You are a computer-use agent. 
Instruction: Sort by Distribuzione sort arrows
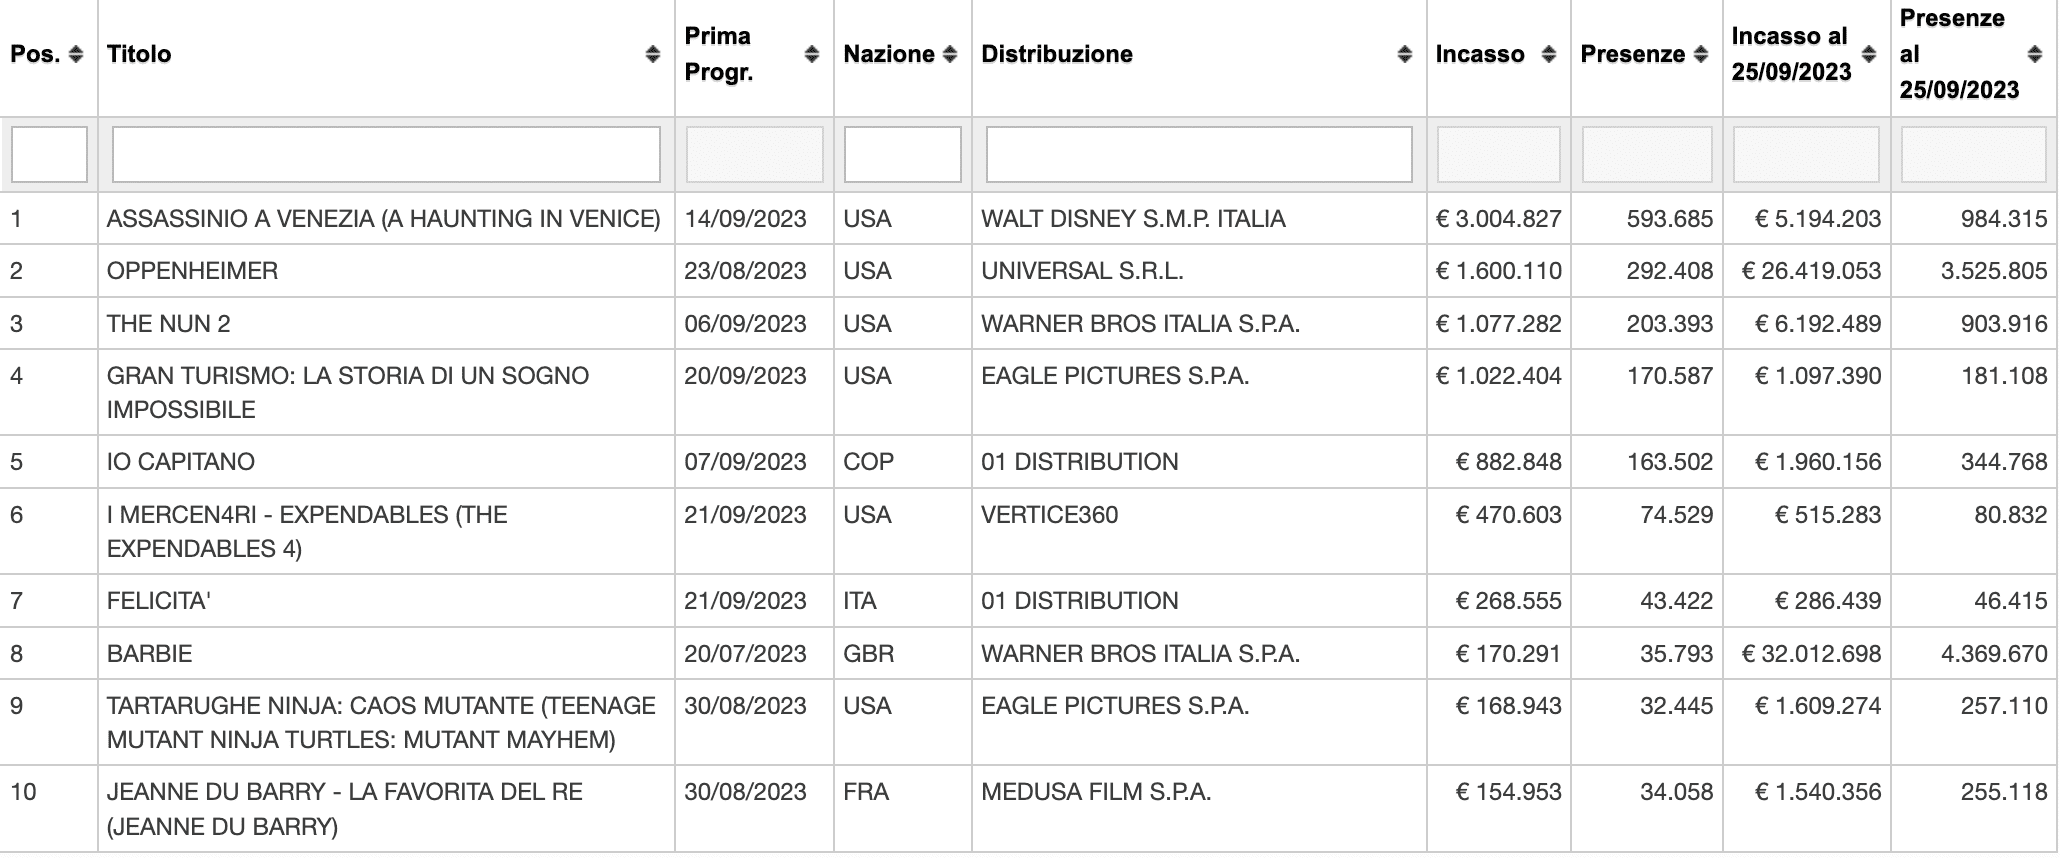pyautogui.click(x=1405, y=54)
